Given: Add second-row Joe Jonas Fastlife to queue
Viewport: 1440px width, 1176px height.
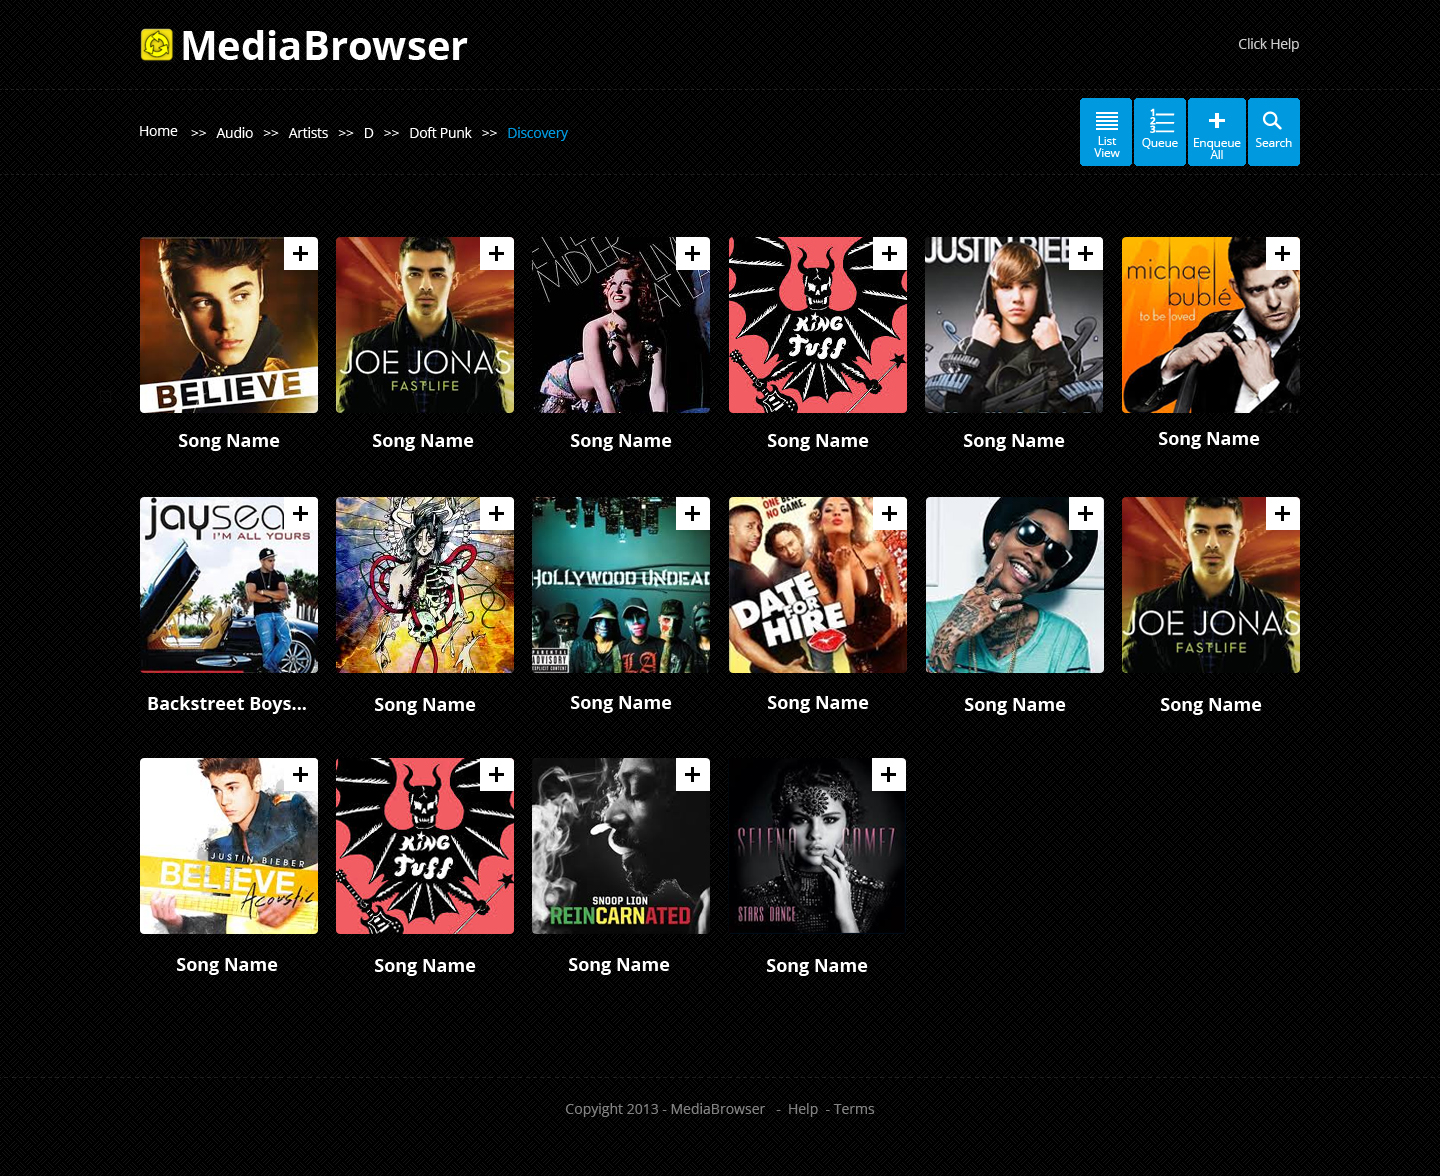Looking at the screenshot, I should [1283, 514].
